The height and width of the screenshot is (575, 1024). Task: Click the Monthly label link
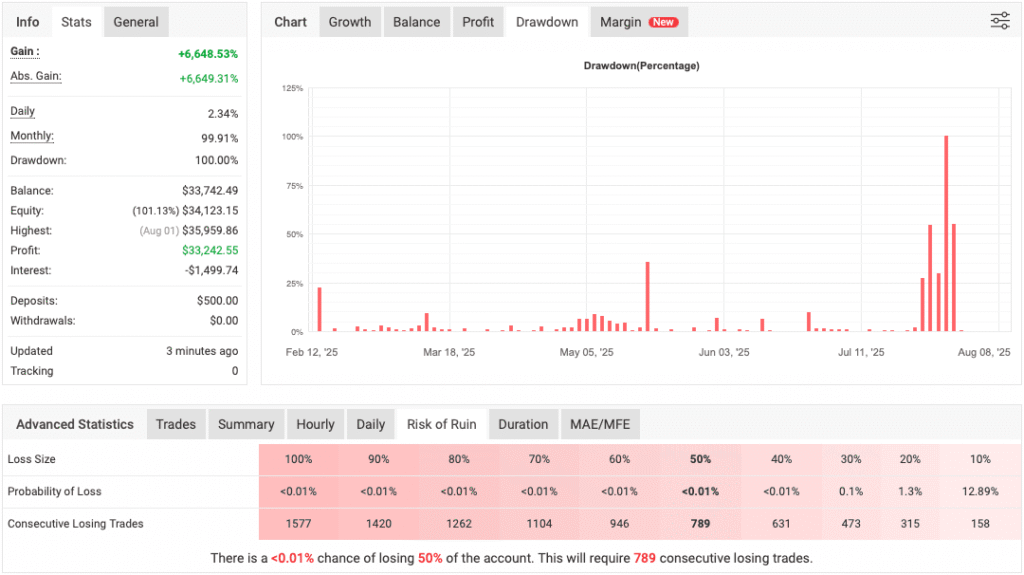[x=32, y=136]
